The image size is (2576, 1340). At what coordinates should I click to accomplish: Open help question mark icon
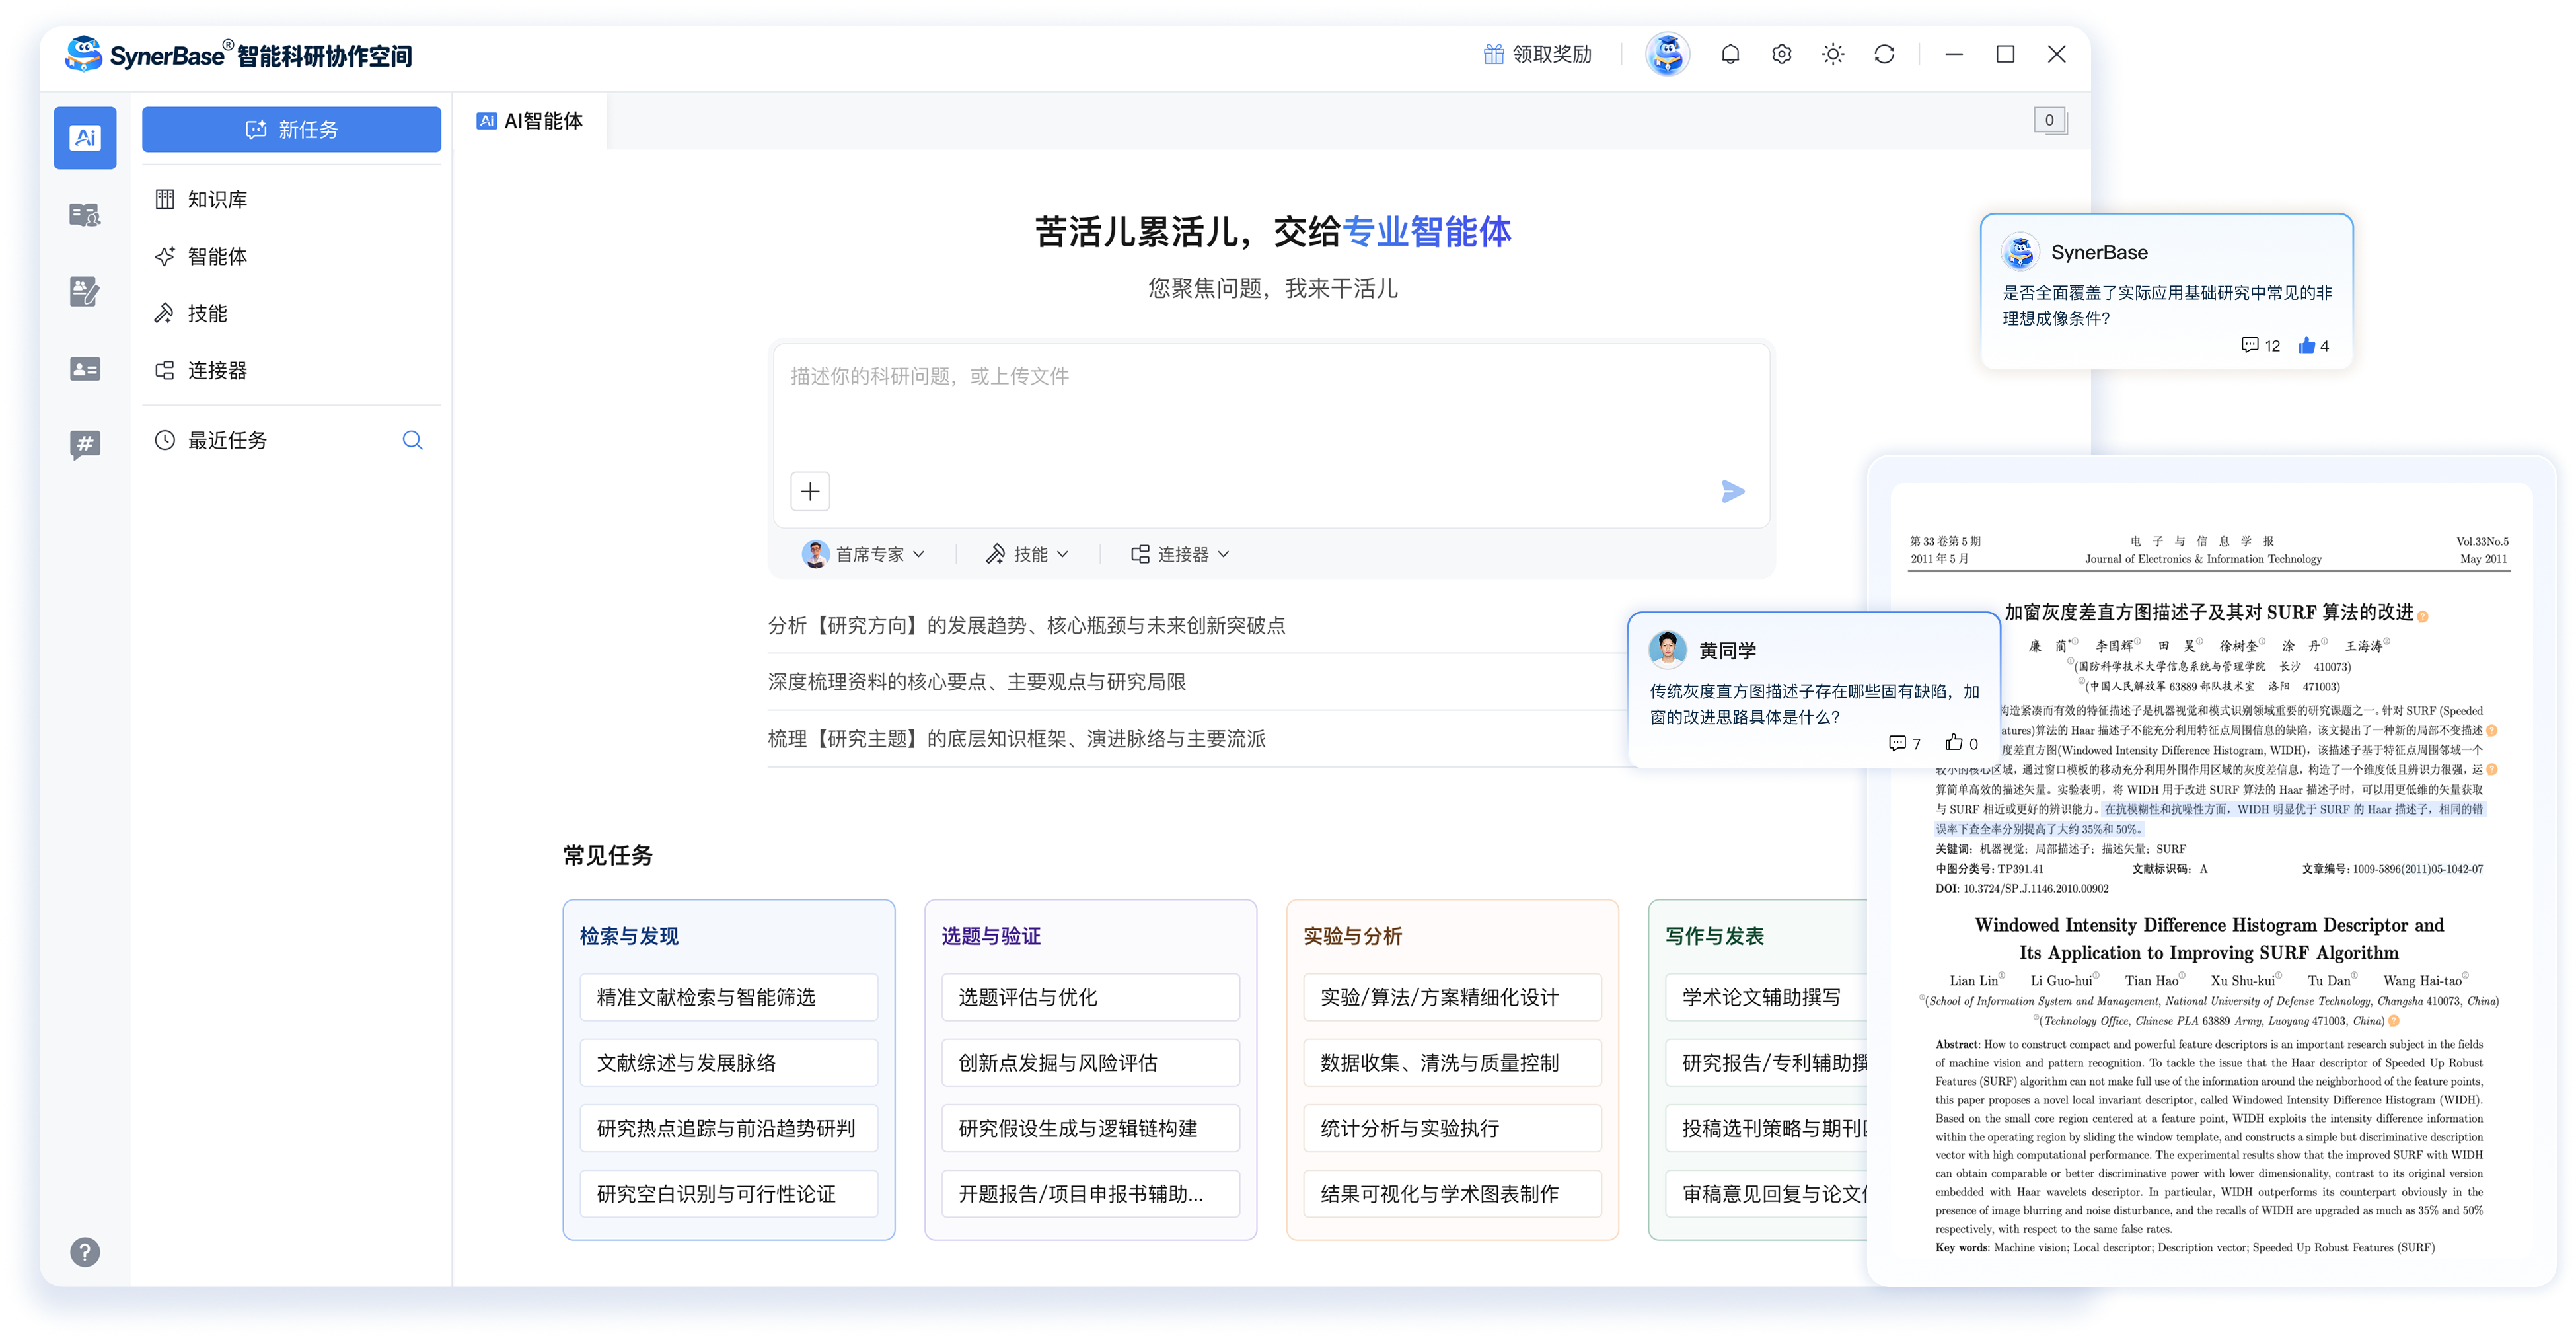click(x=85, y=1252)
